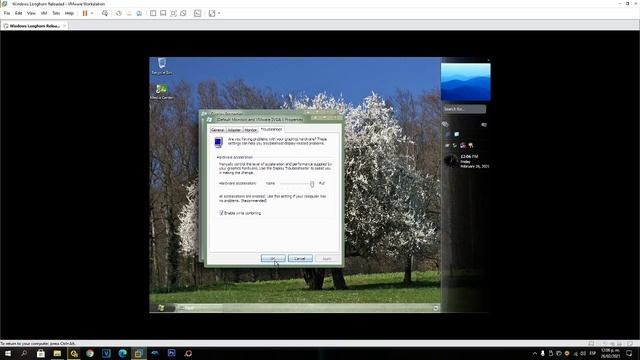
Task: Click the greyed Apply button
Action: [327, 258]
